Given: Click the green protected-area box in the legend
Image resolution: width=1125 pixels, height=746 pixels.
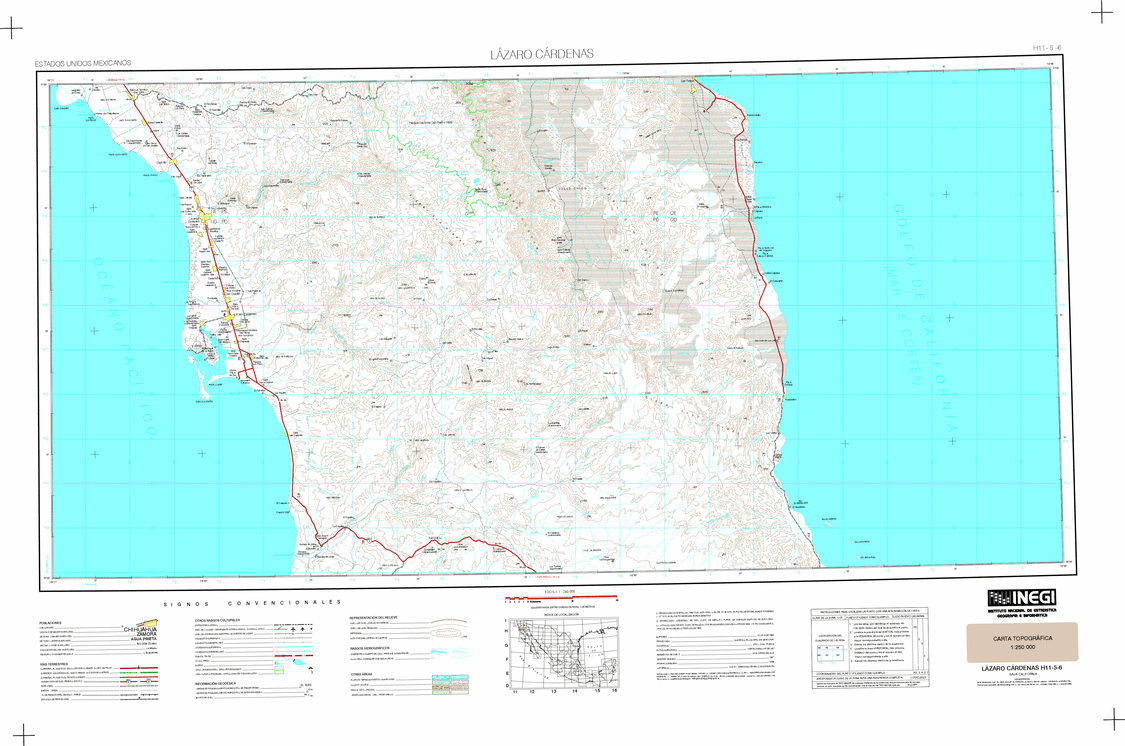Looking at the screenshot, I should coord(279,672).
